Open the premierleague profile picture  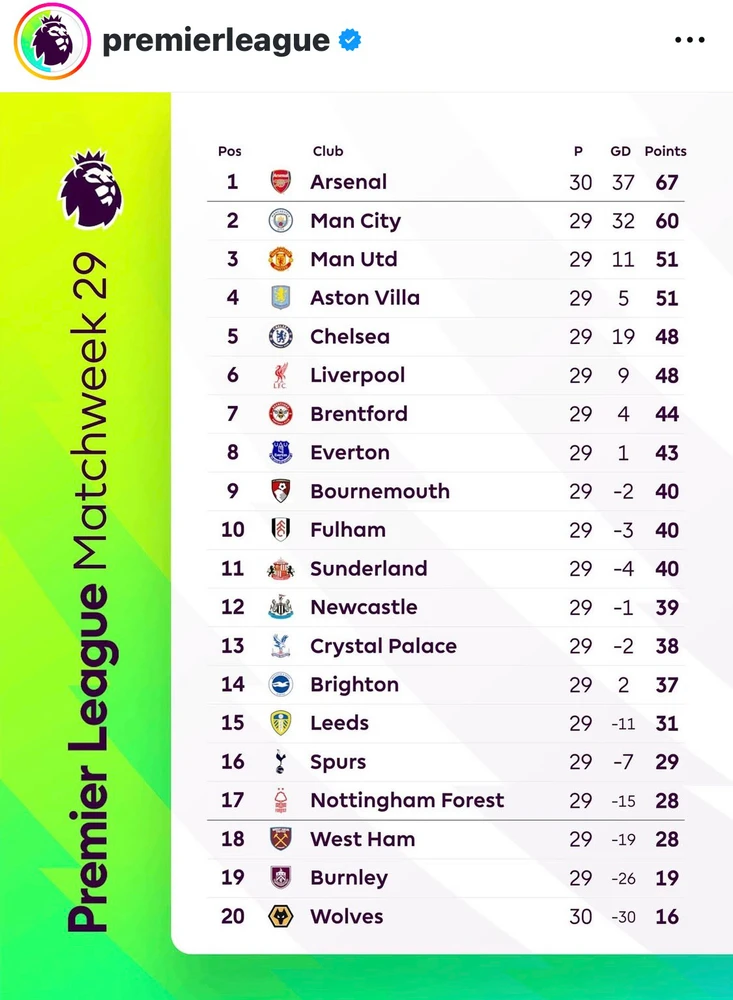52,41
